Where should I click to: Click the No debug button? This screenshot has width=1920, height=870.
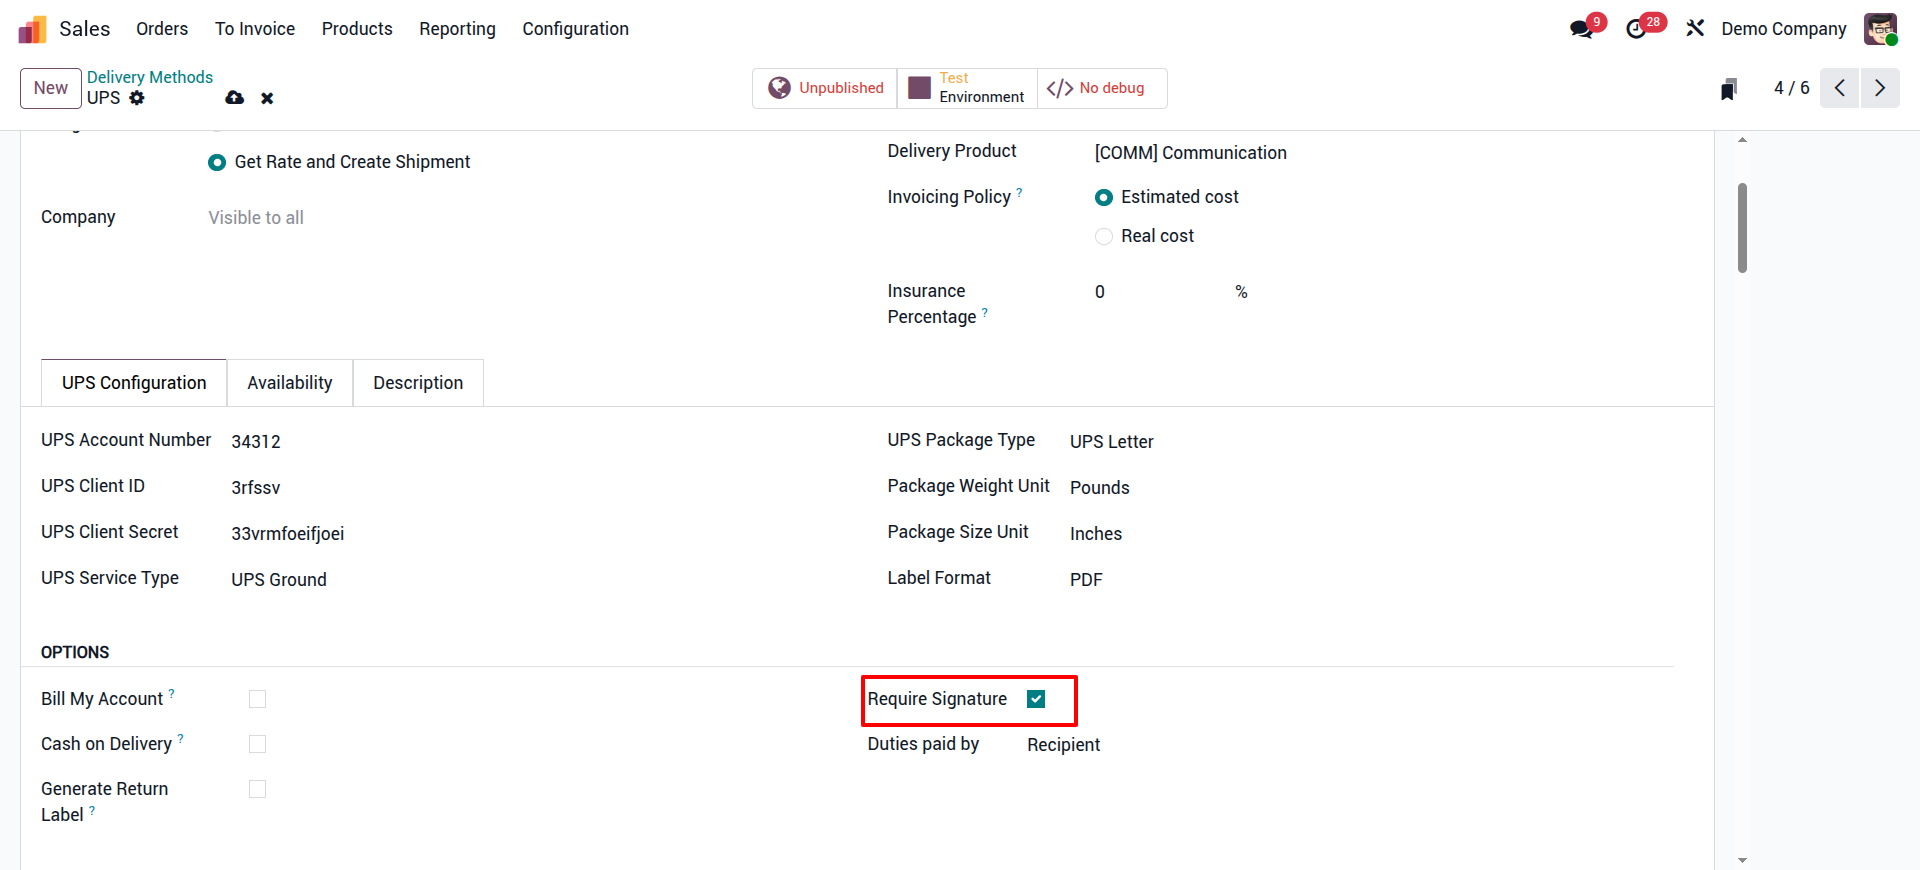point(1102,88)
